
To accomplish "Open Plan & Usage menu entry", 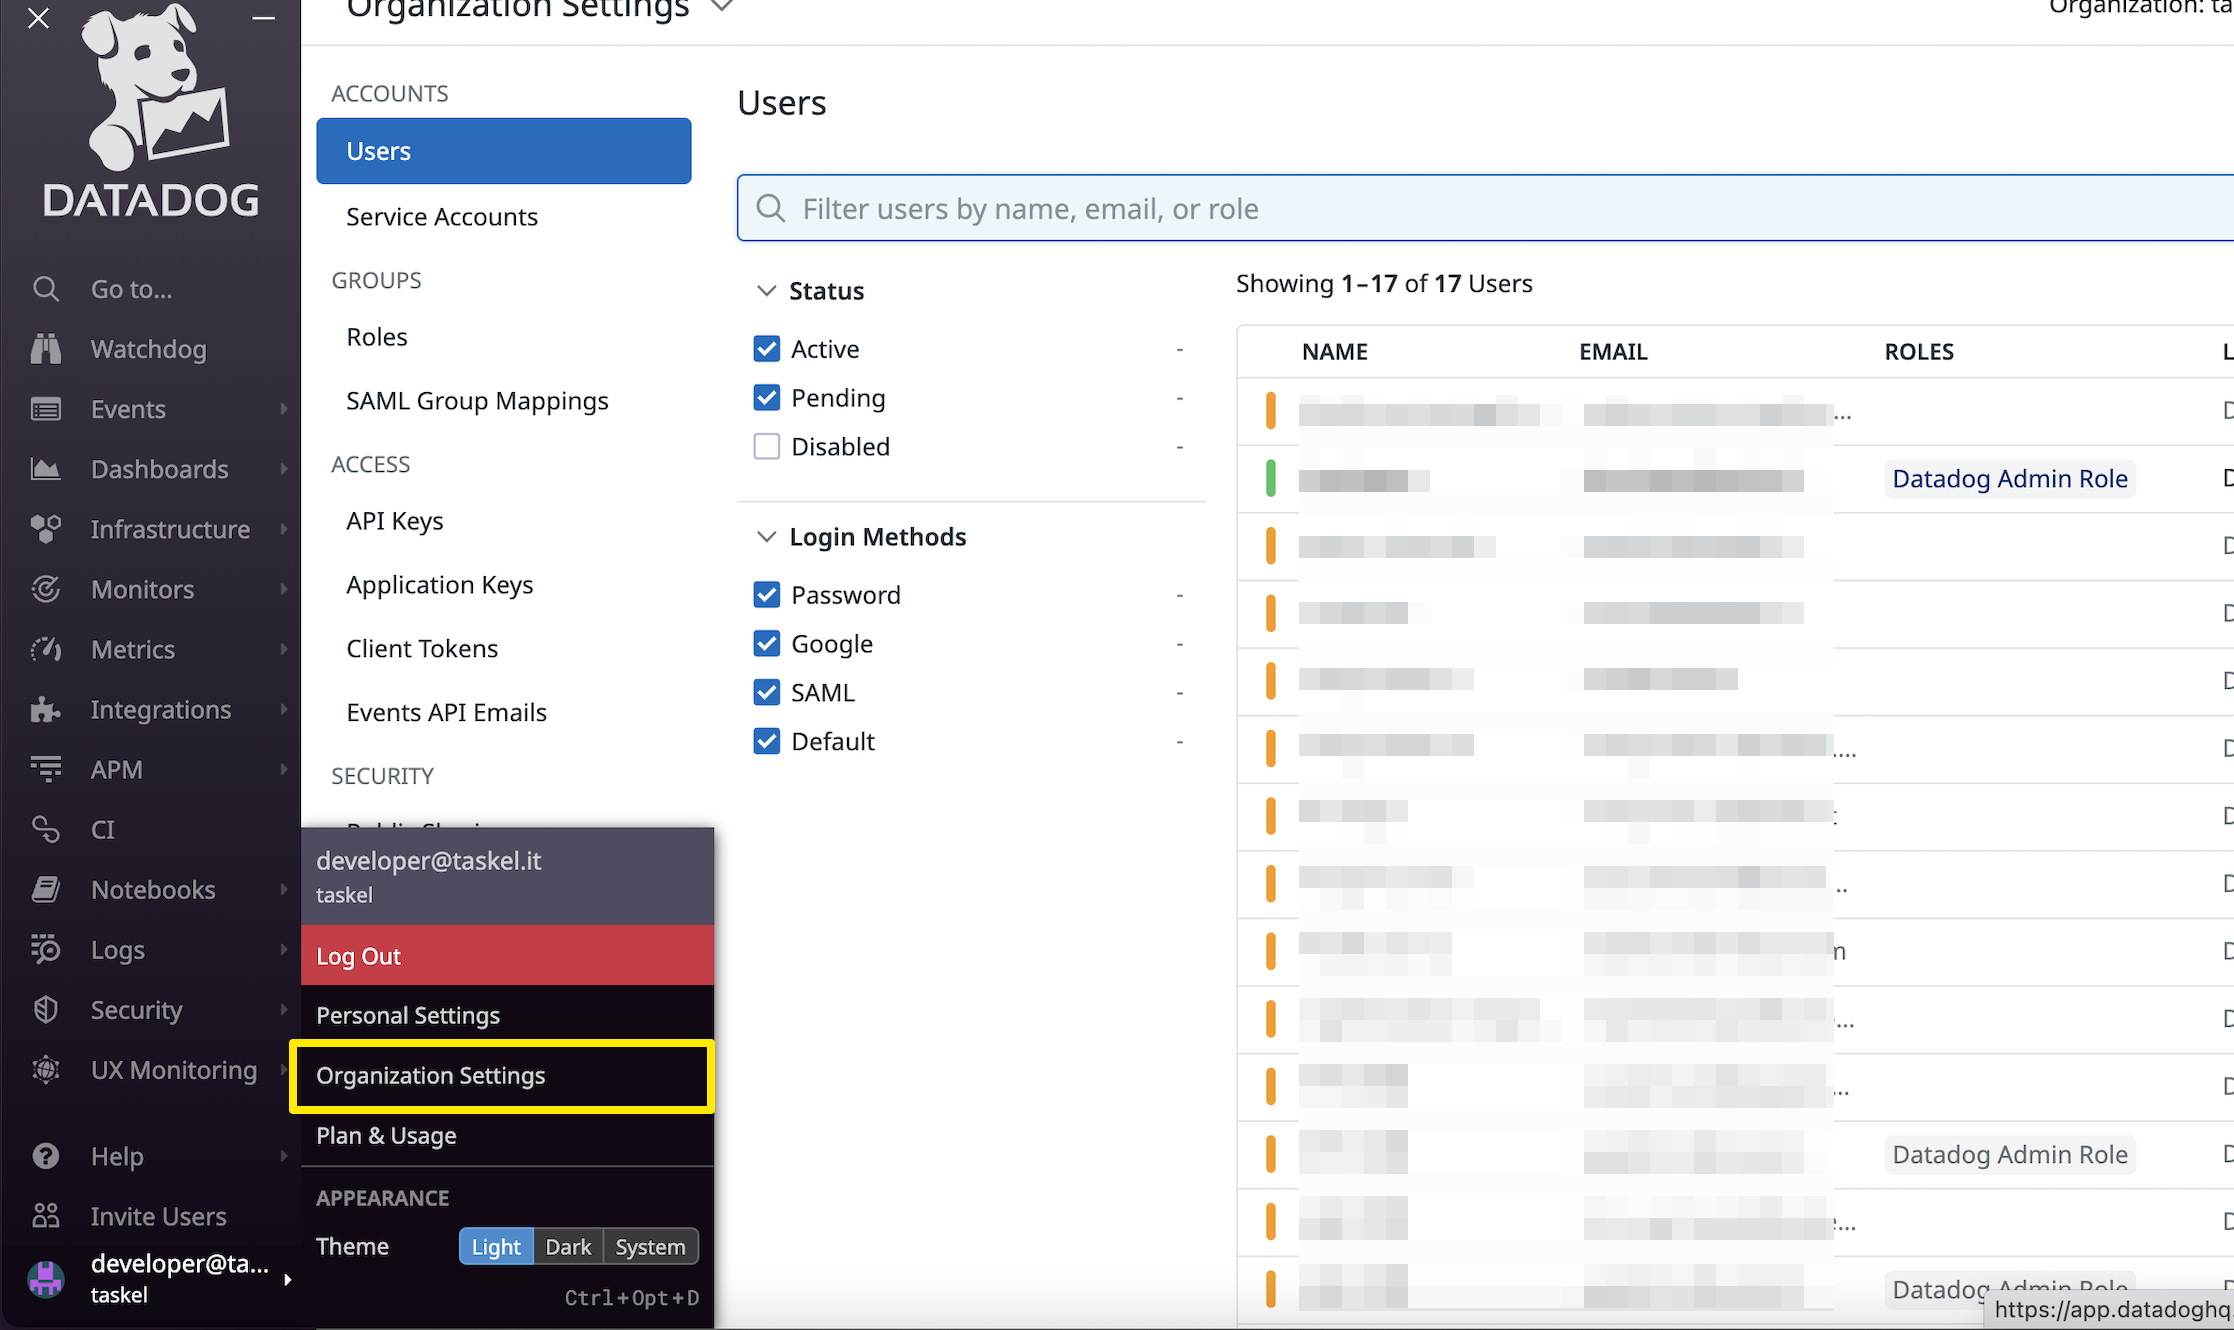I will pyautogui.click(x=386, y=1135).
